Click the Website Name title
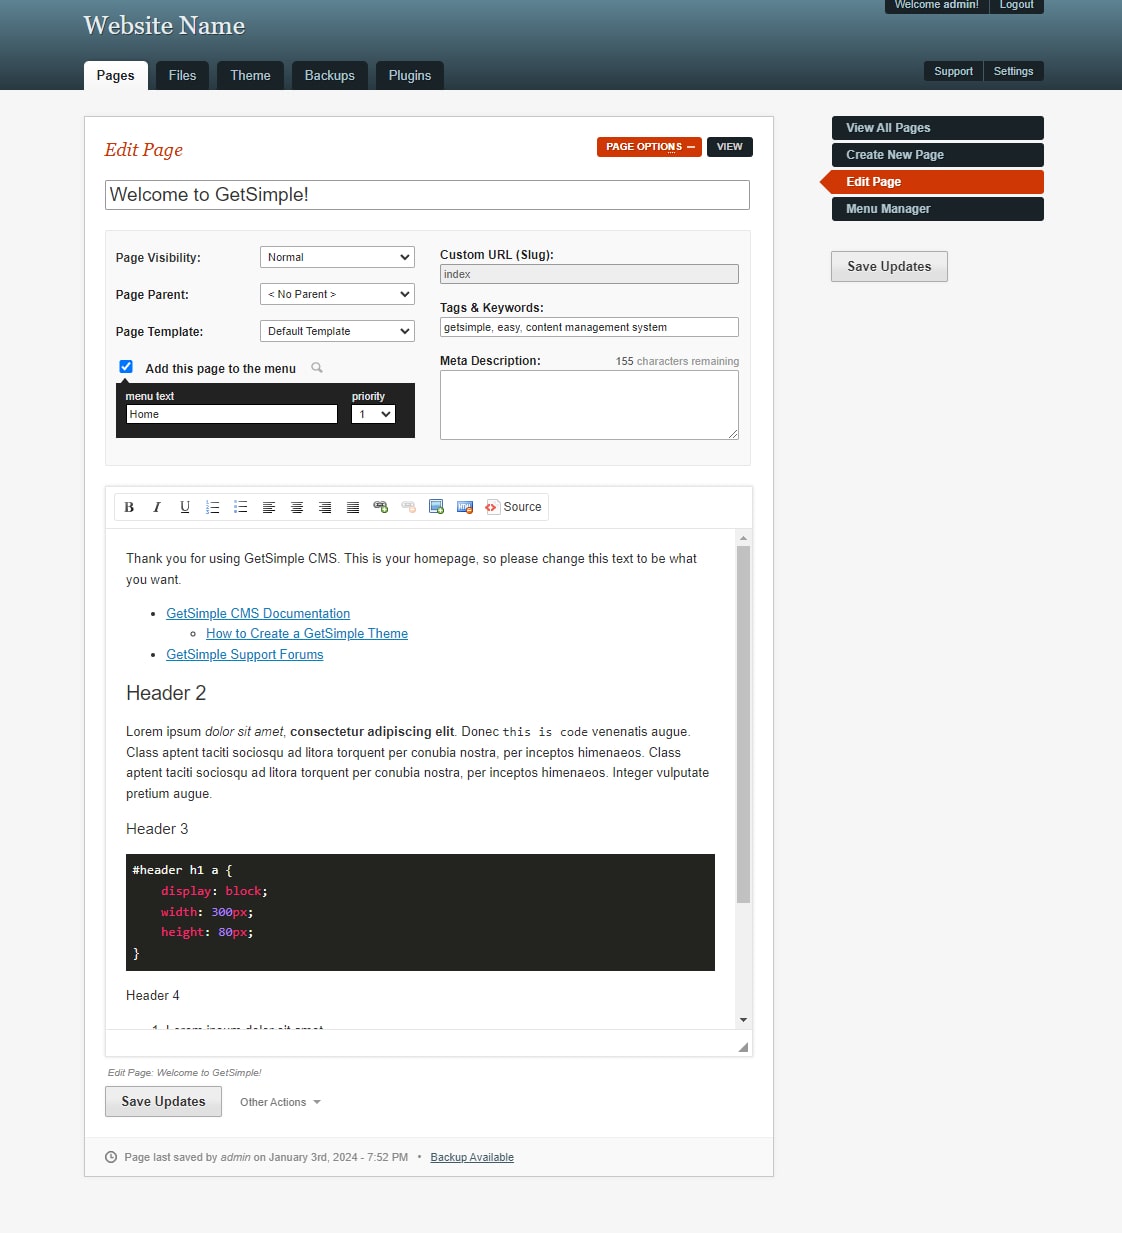 [x=164, y=26]
